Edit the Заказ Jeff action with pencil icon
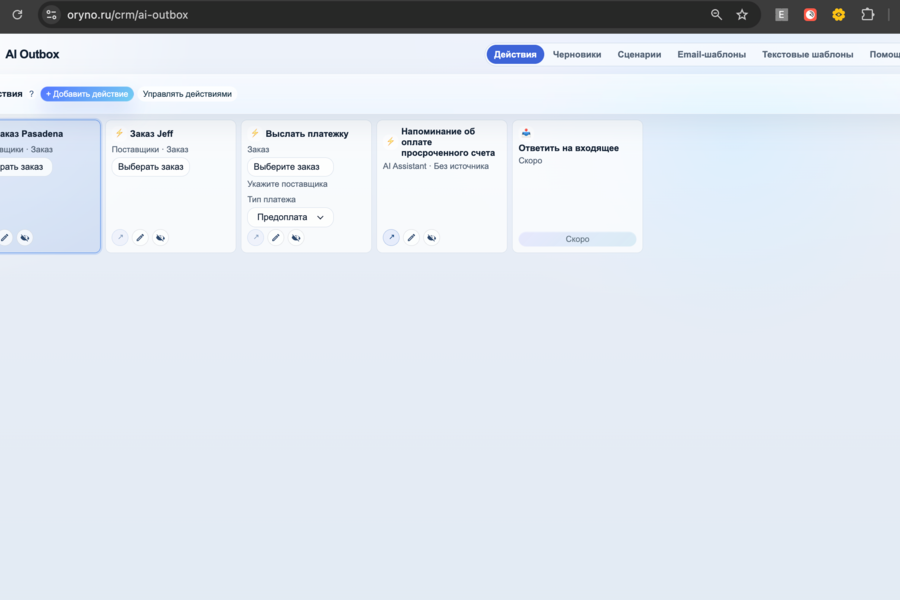This screenshot has height=600, width=900. coord(140,237)
